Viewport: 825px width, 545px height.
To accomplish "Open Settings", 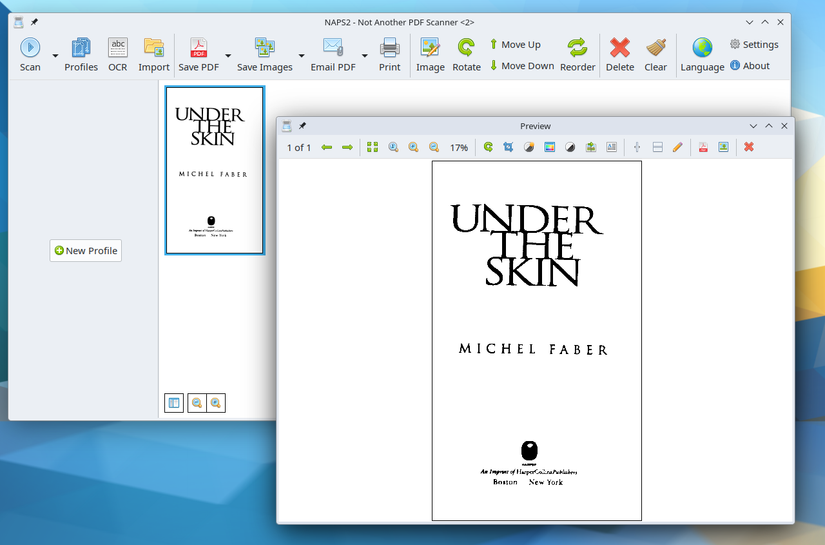I will [x=754, y=45].
